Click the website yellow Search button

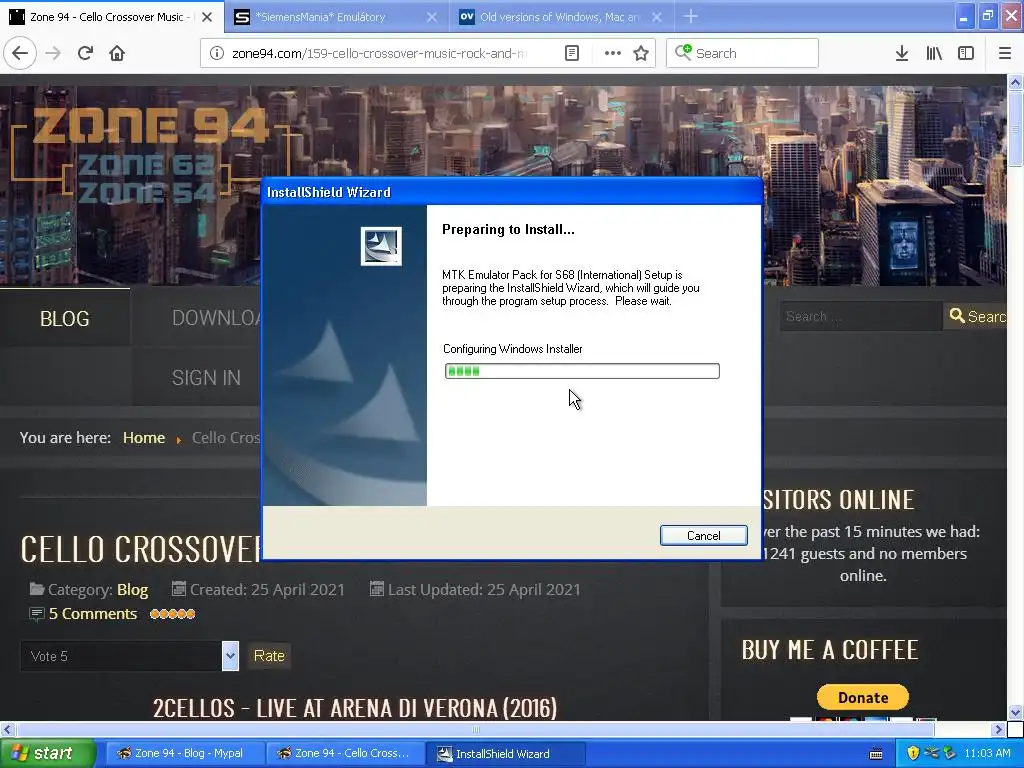click(x=976, y=317)
